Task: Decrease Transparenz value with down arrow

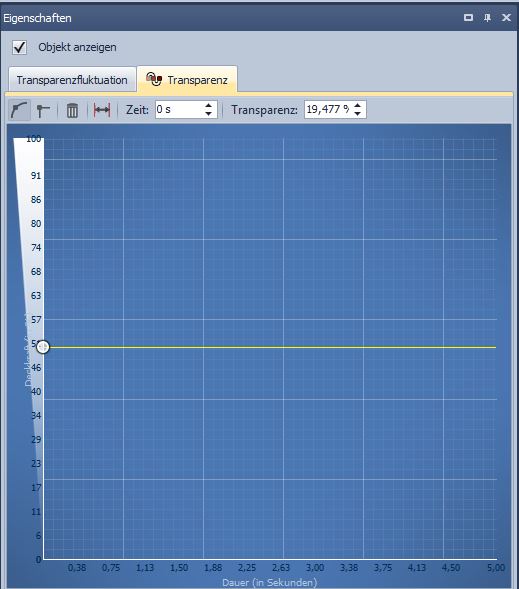Action: coord(358,113)
